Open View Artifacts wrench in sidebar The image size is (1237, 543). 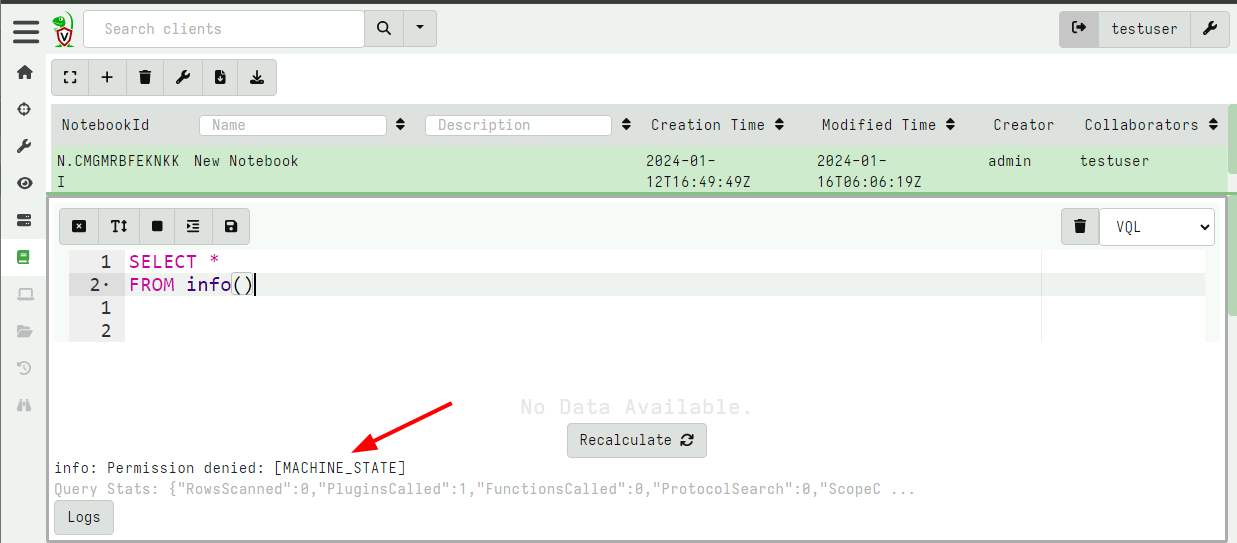coord(25,146)
